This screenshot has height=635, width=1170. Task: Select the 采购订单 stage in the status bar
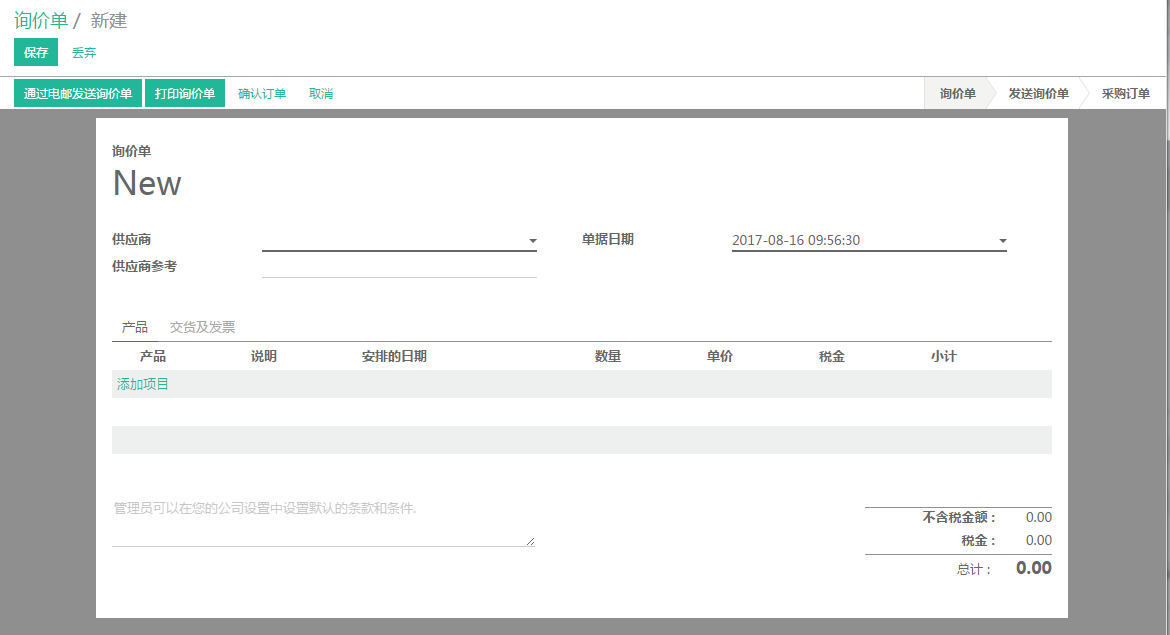pos(1125,94)
